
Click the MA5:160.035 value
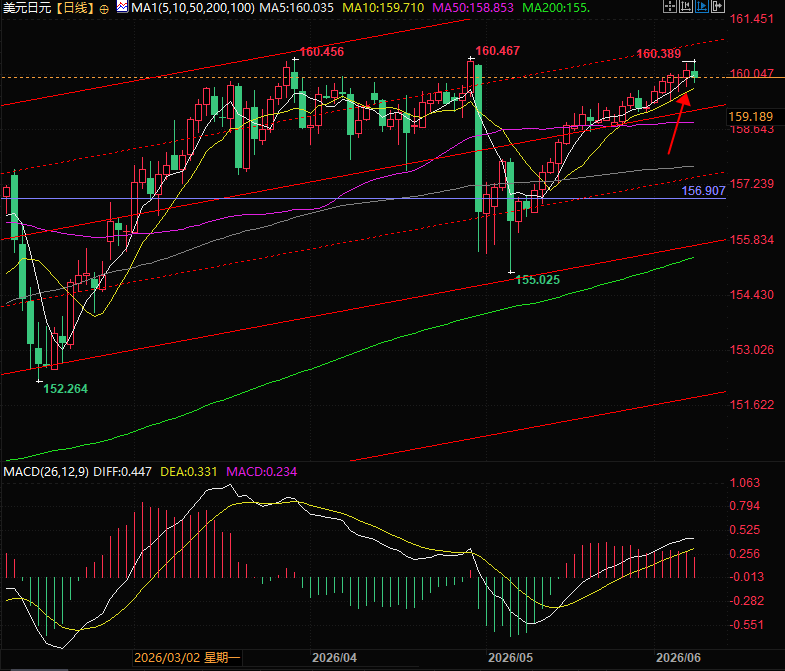coord(296,8)
